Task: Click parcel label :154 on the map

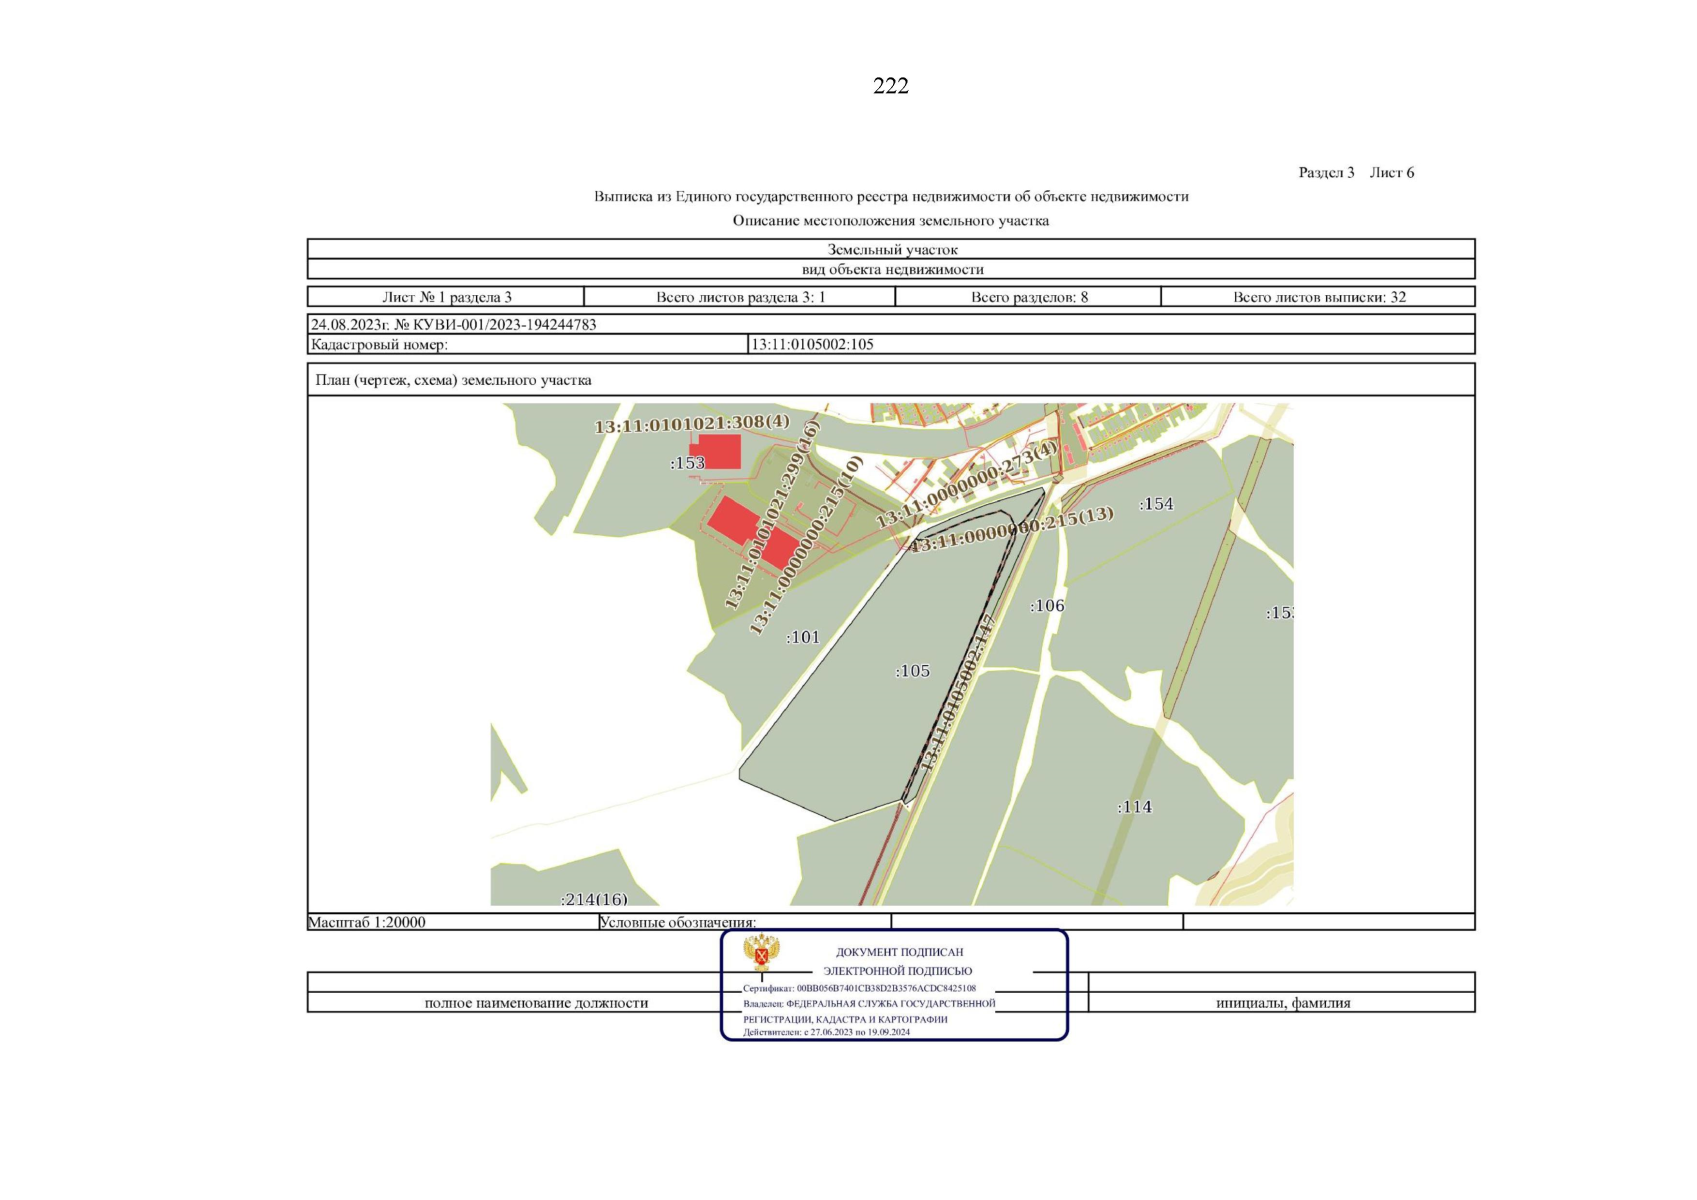Action: tap(1156, 504)
